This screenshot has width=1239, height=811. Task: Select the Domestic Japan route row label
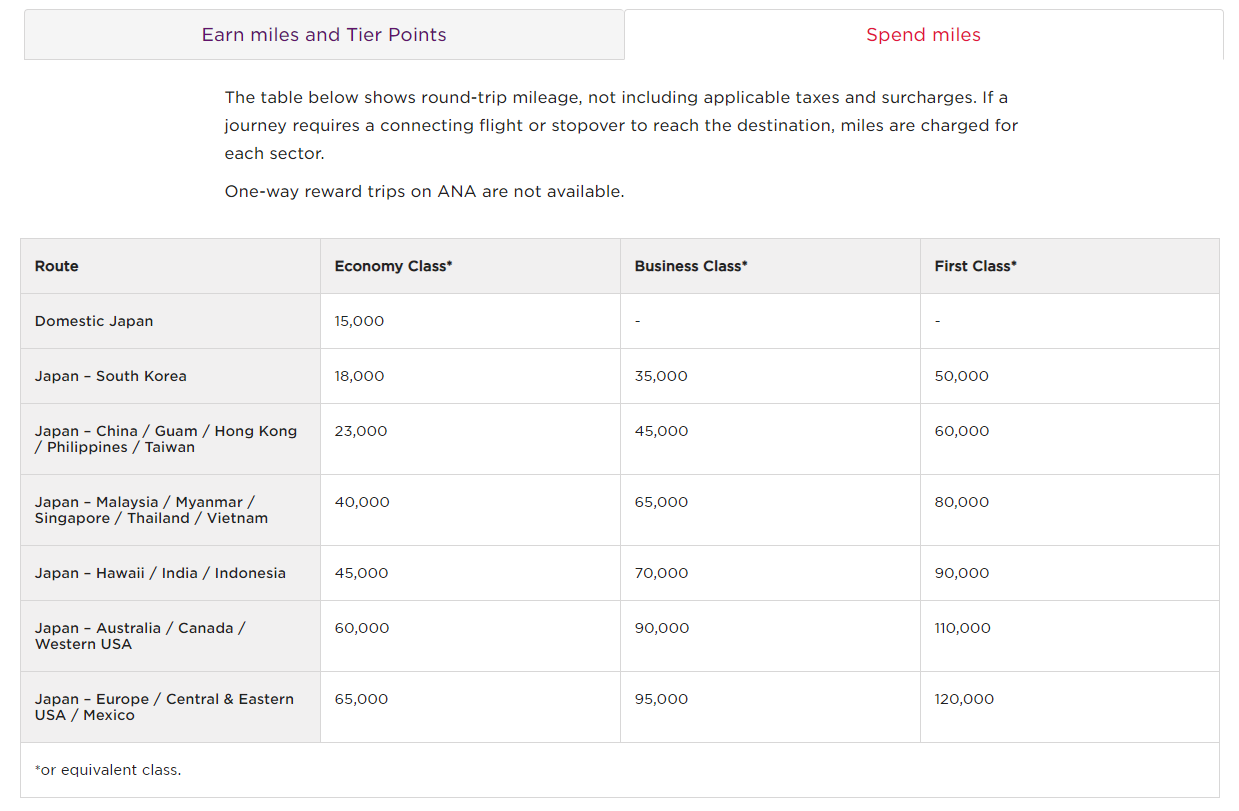pyautogui.click(x=94, y=321)
